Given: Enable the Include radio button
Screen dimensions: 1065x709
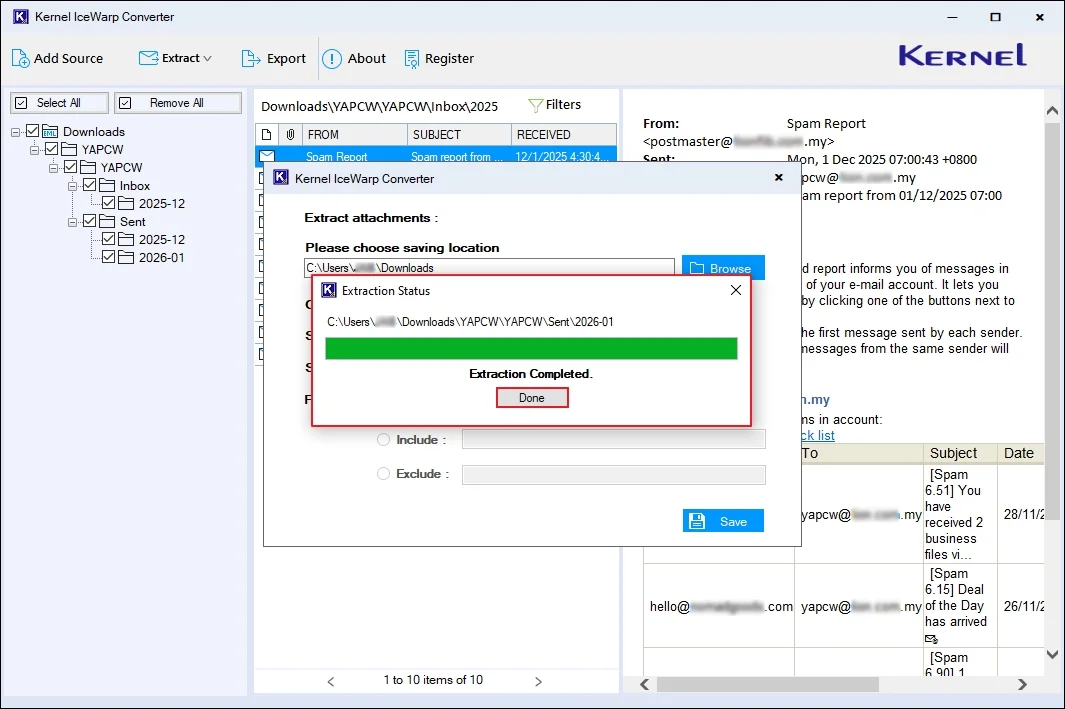Looking at the screenshot, I should 382,439.
